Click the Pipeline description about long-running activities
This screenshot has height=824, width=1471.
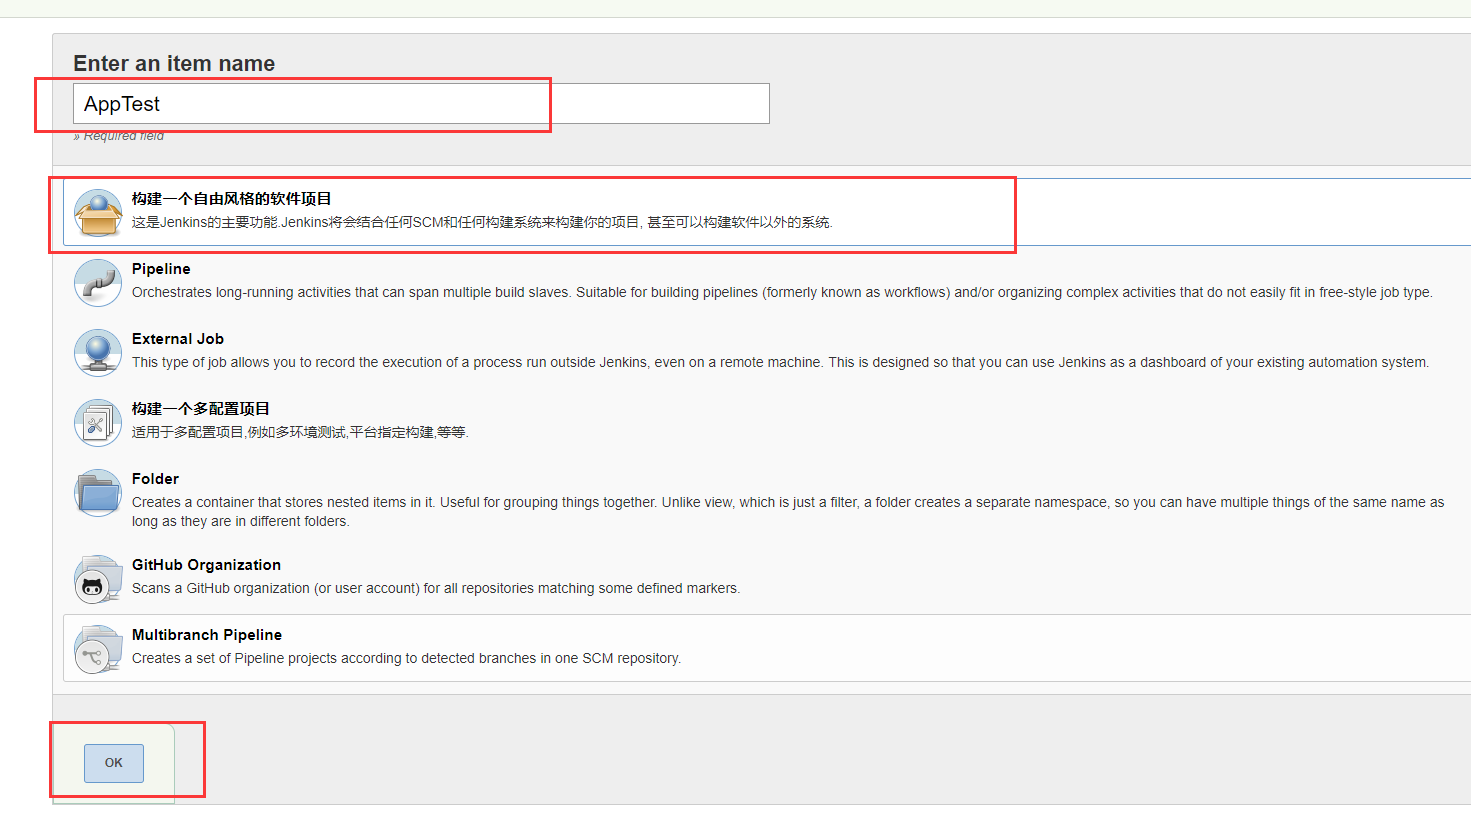click(x=782, y=292)
